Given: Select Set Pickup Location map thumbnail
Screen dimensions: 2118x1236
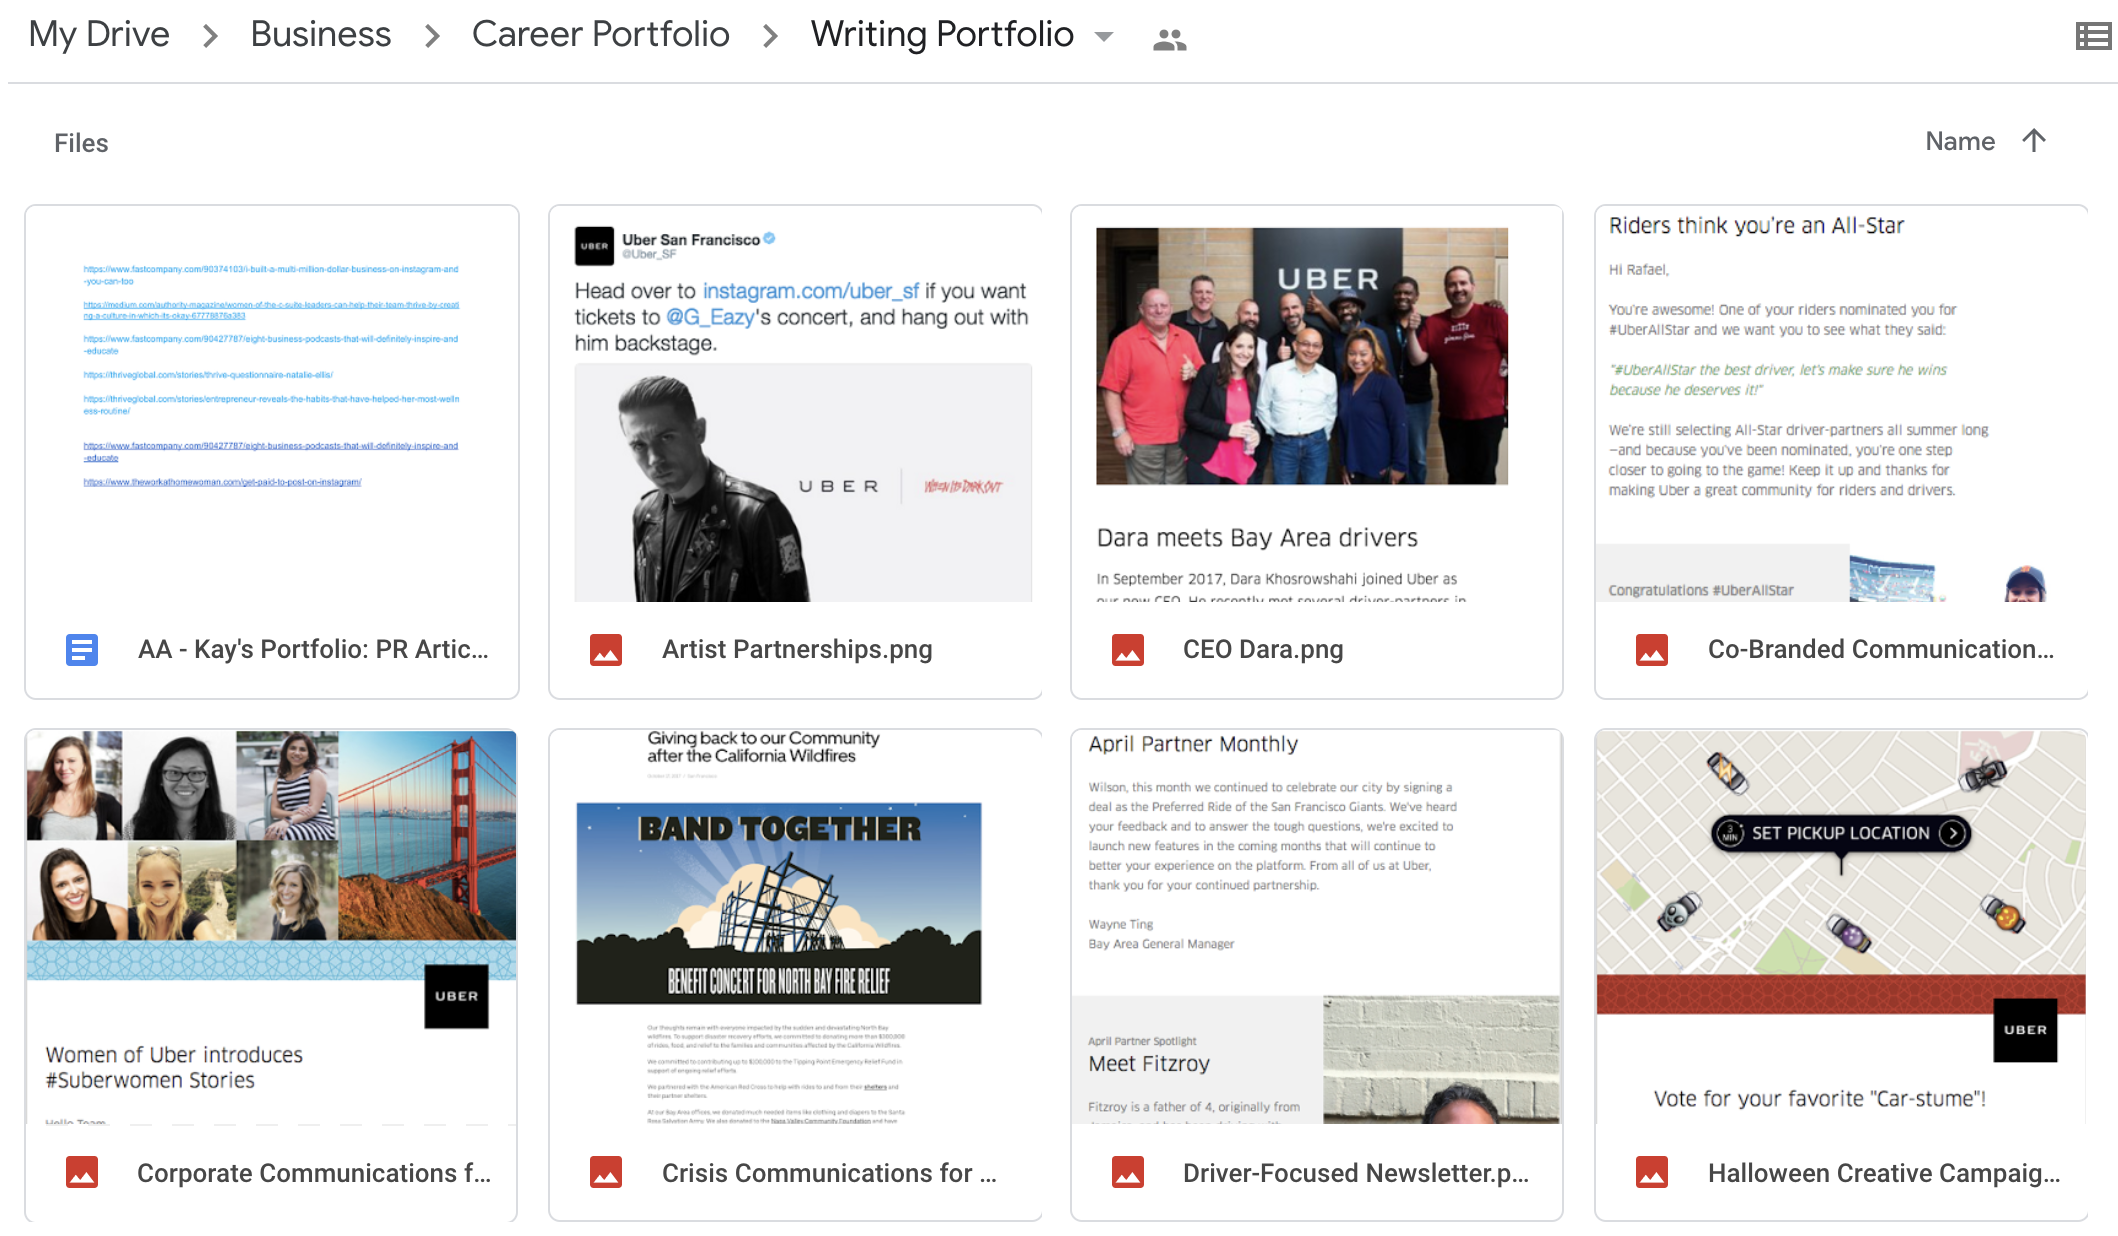Looking at the screenshot, I should pyautogui.click(x=1841, y=927).
